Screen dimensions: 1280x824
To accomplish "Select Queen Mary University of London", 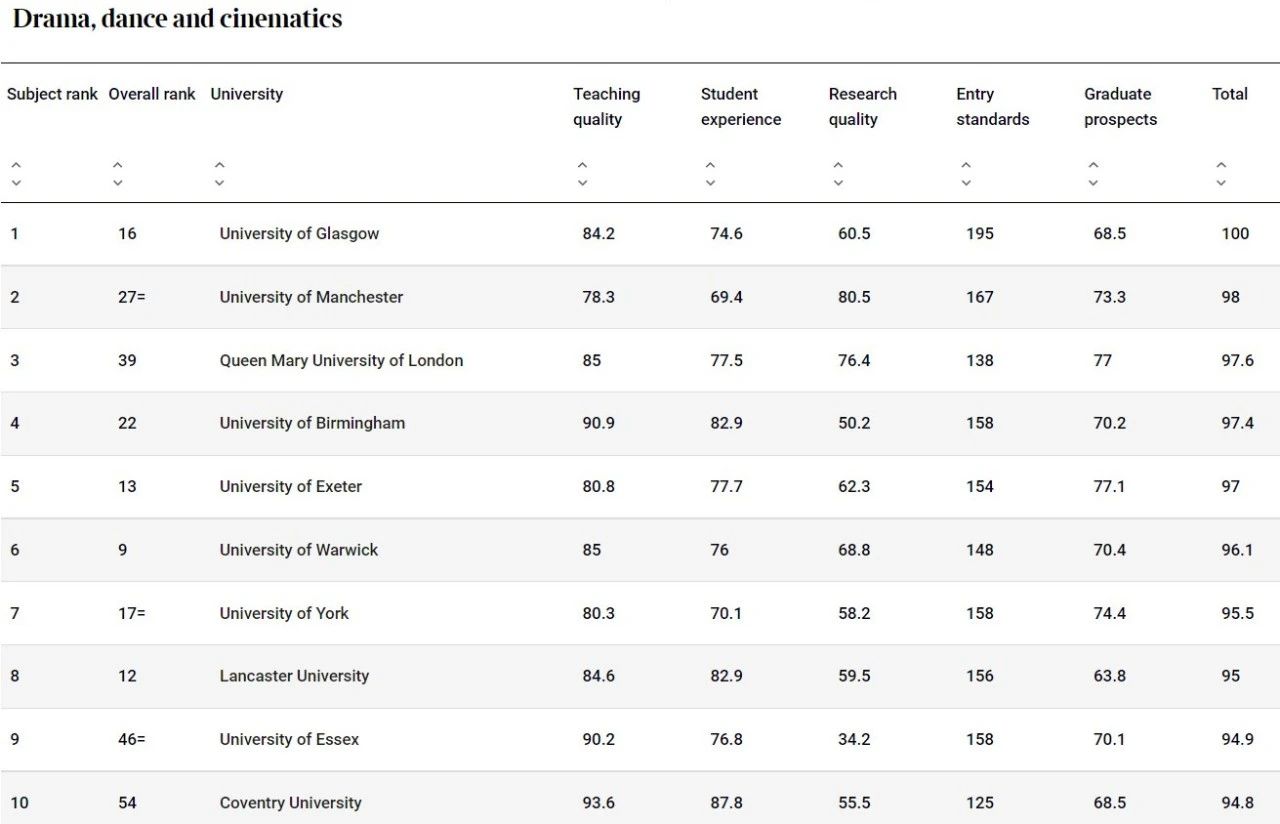I will [341, 360].
